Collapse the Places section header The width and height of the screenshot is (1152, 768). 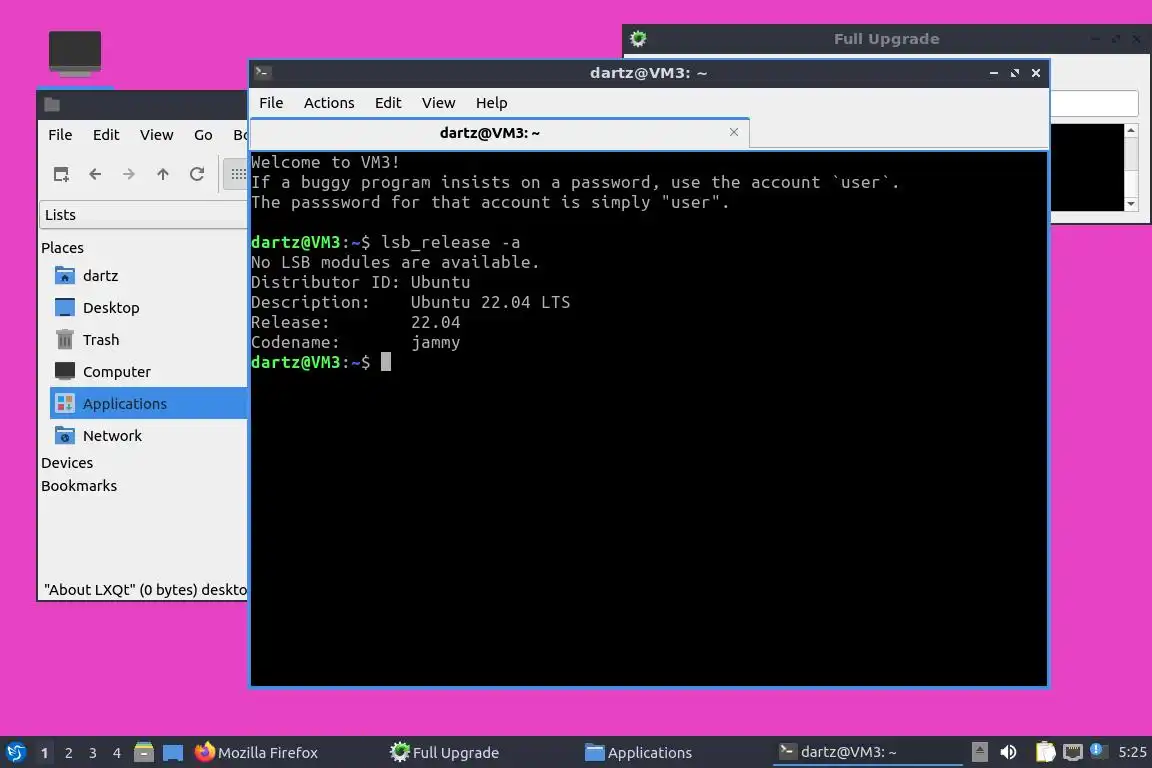click(x=62, y=248)
